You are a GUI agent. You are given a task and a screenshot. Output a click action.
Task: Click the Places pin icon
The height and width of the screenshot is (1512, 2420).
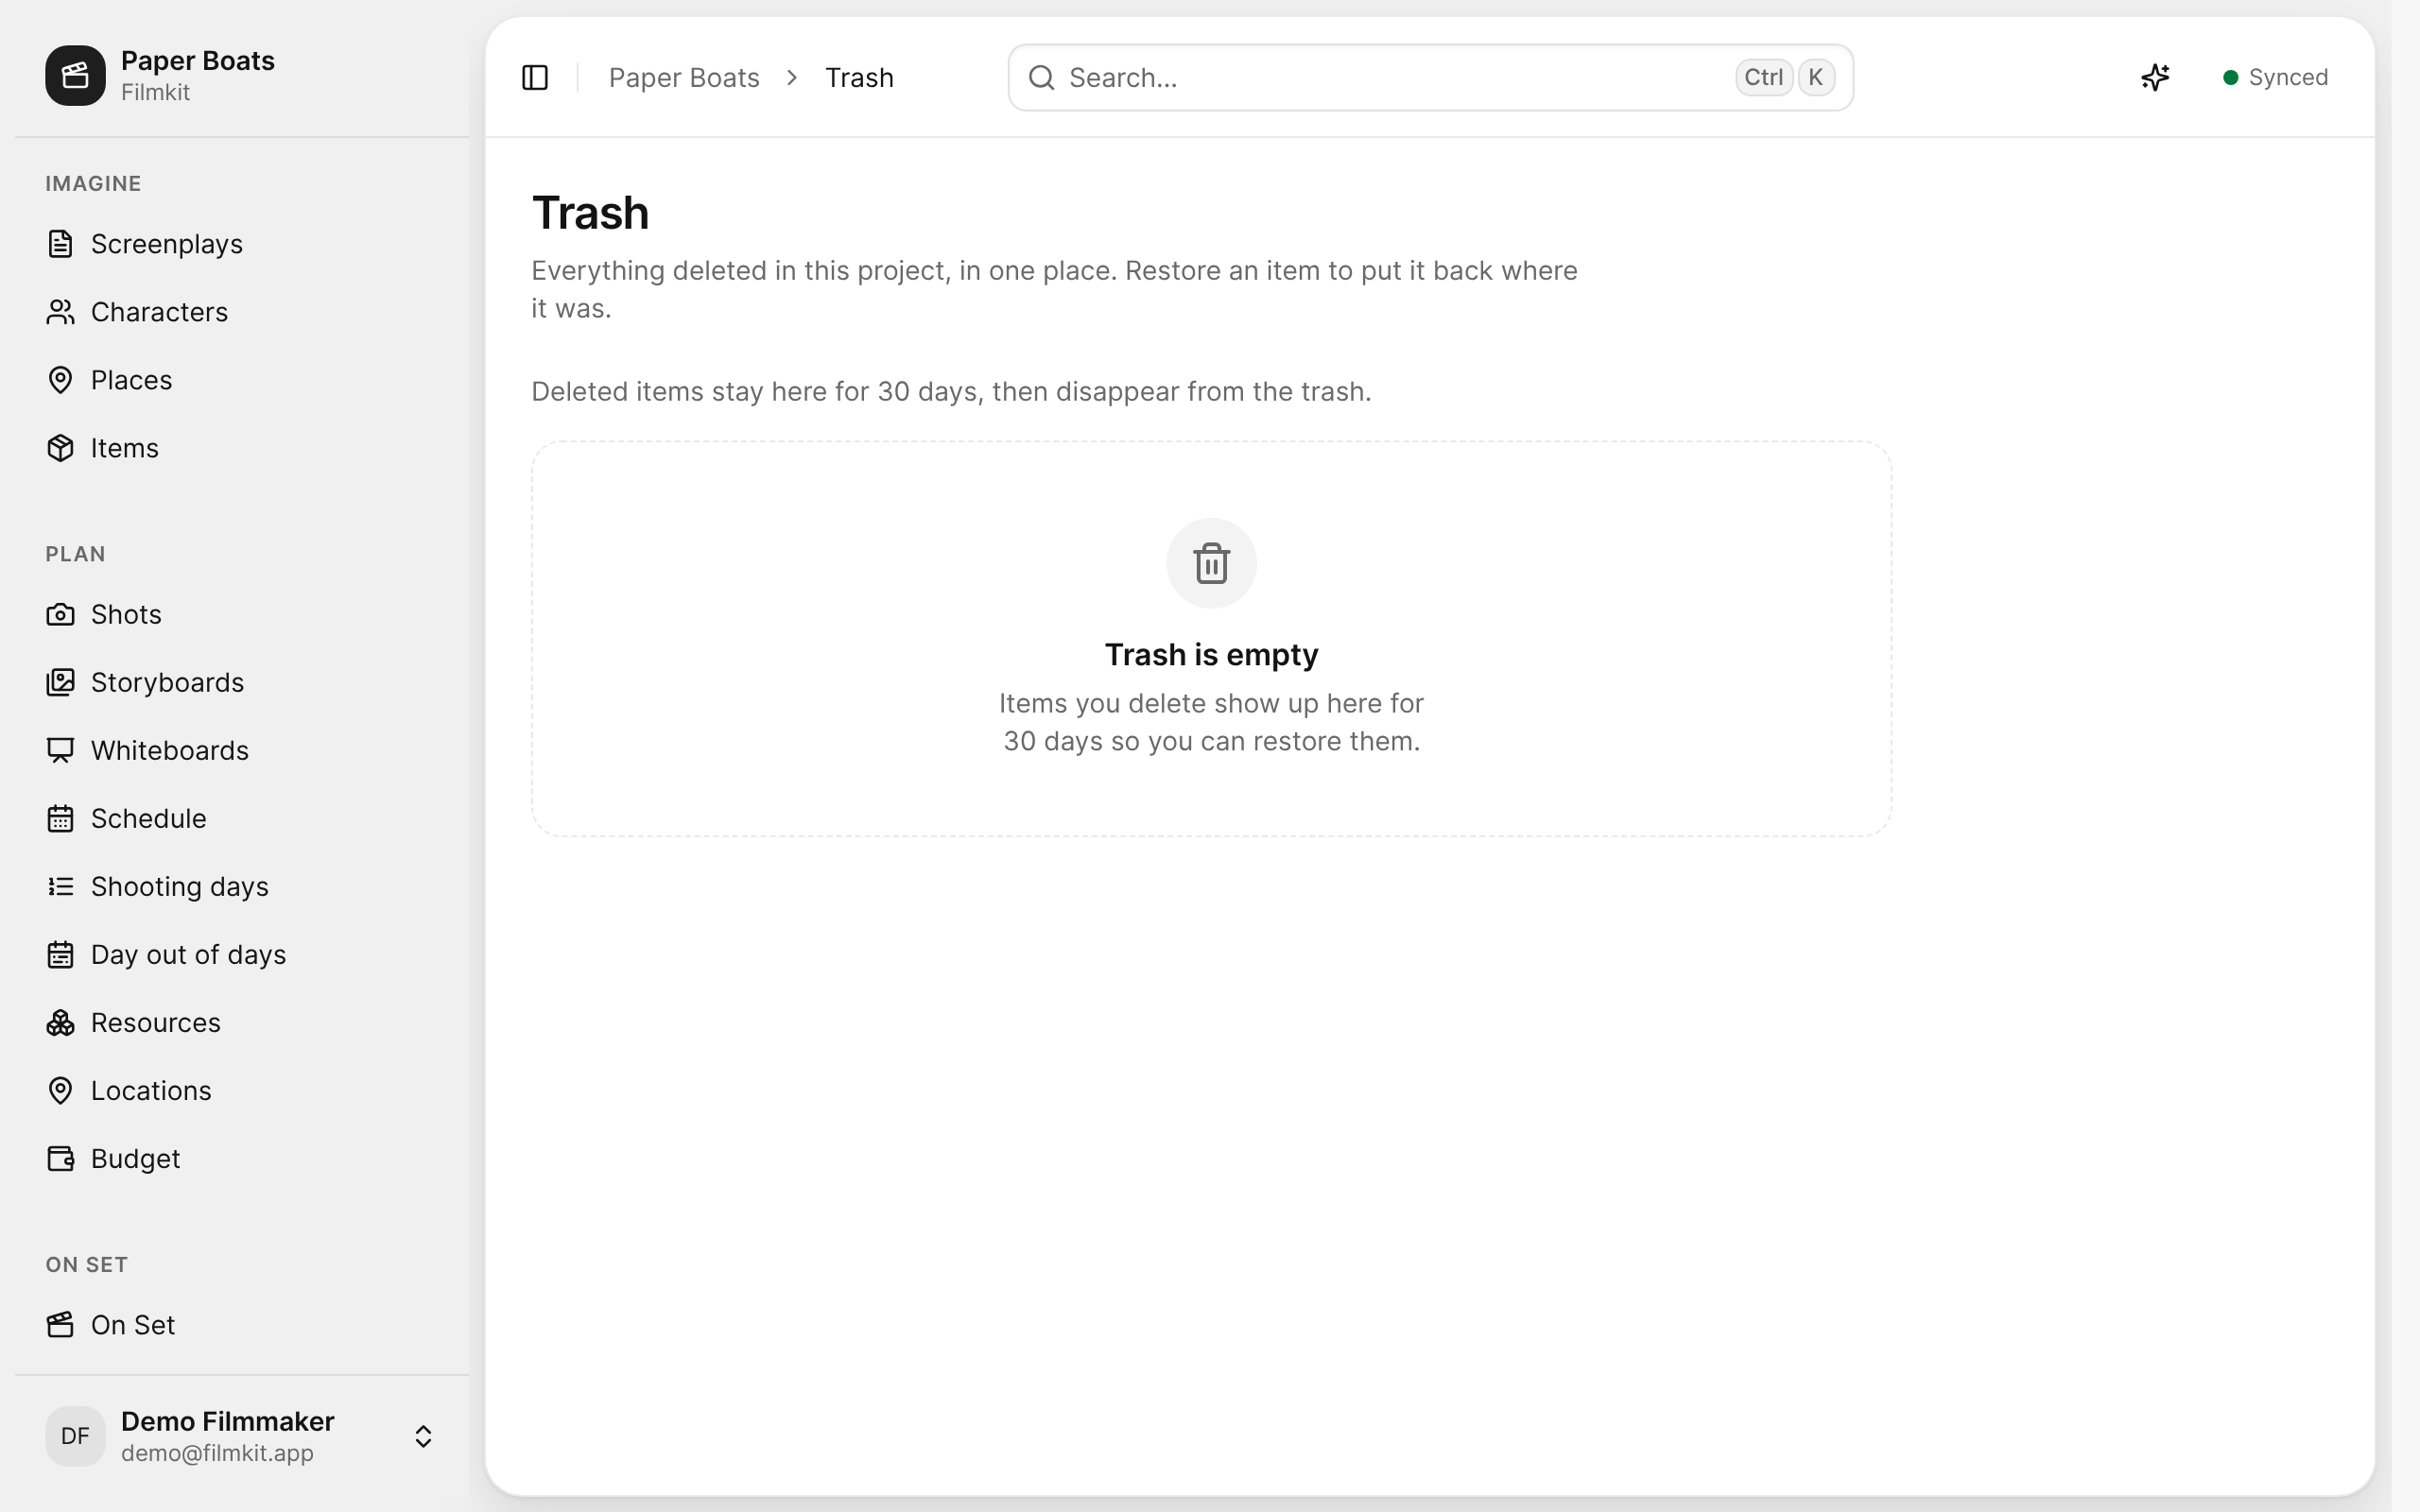point(60,380)
